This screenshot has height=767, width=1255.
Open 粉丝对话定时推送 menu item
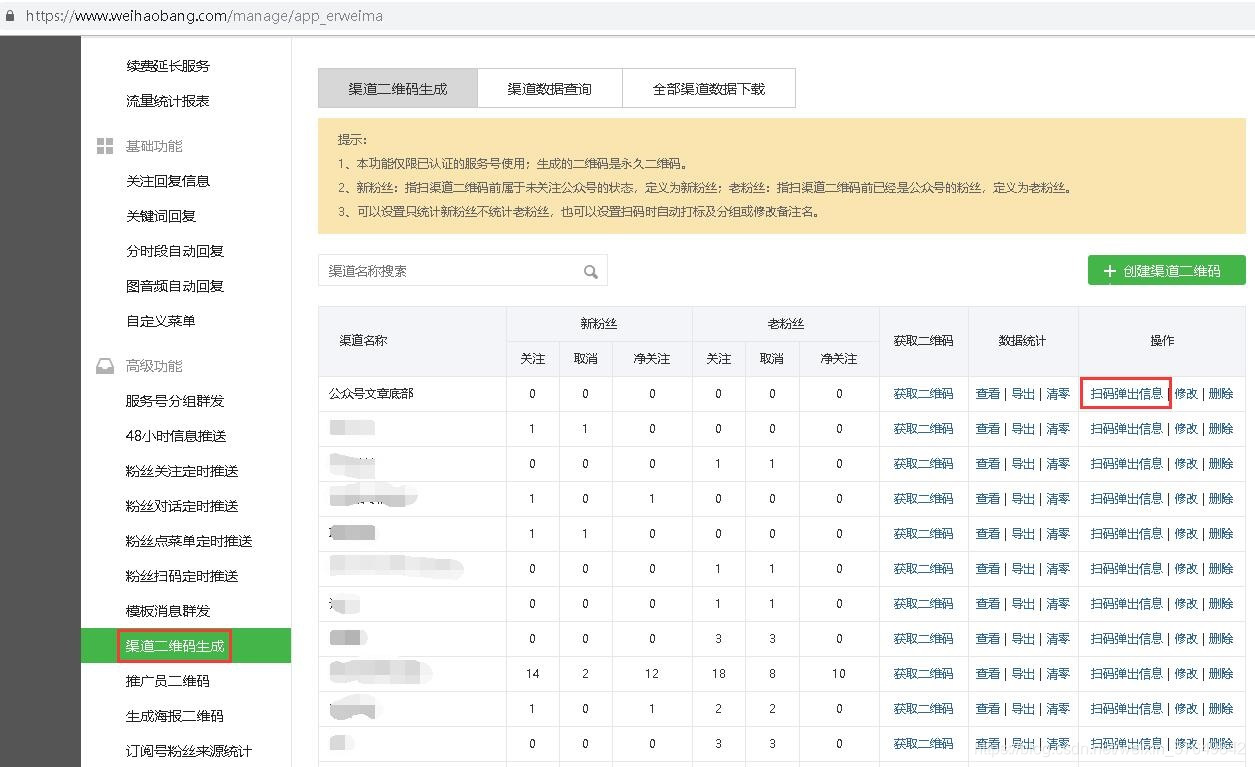(182, 506)
